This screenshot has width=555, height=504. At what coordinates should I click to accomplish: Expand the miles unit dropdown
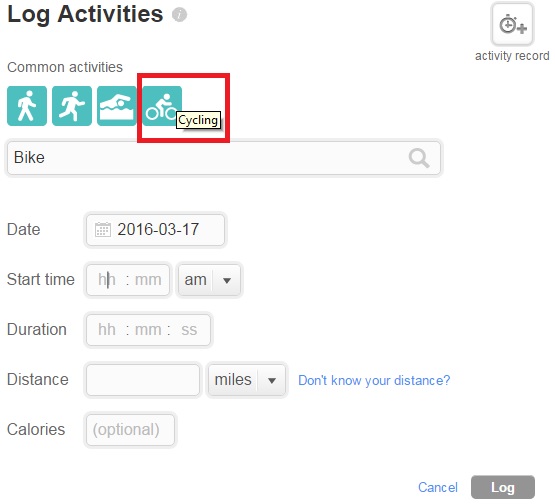[x=247, y=380]
